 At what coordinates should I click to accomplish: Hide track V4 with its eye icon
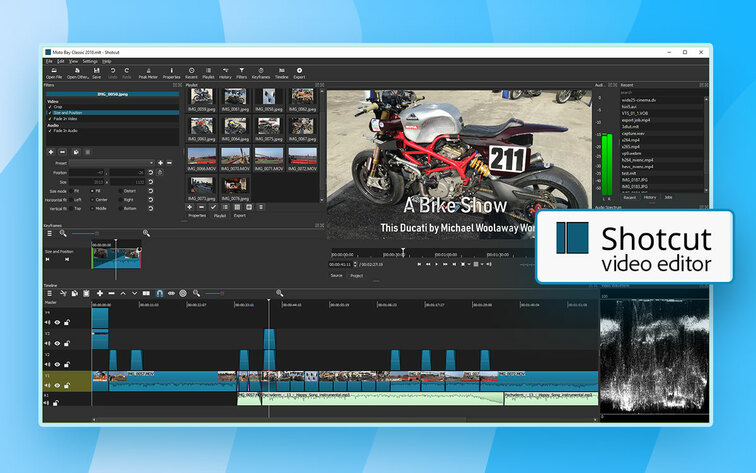coord(57,323)
